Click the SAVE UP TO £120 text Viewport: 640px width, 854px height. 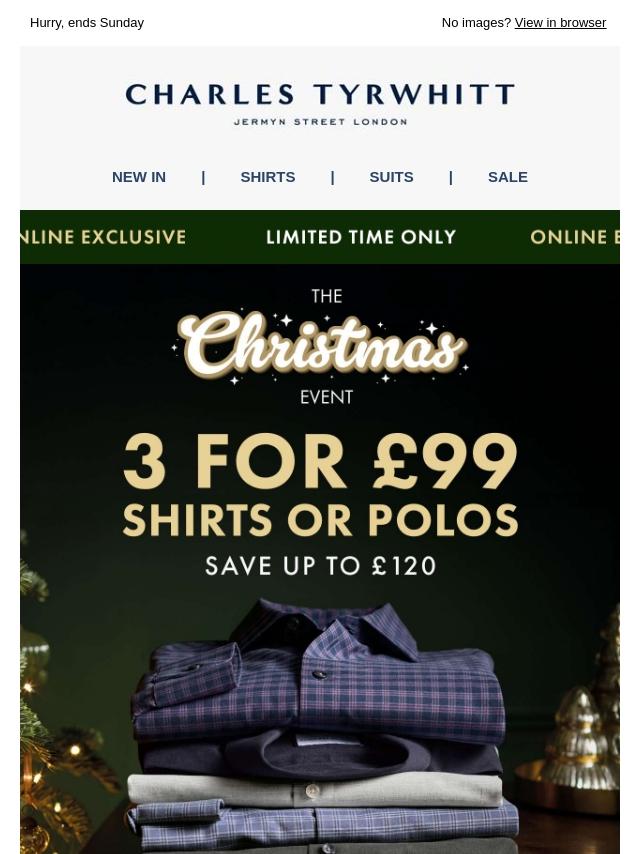coord(320,566)
